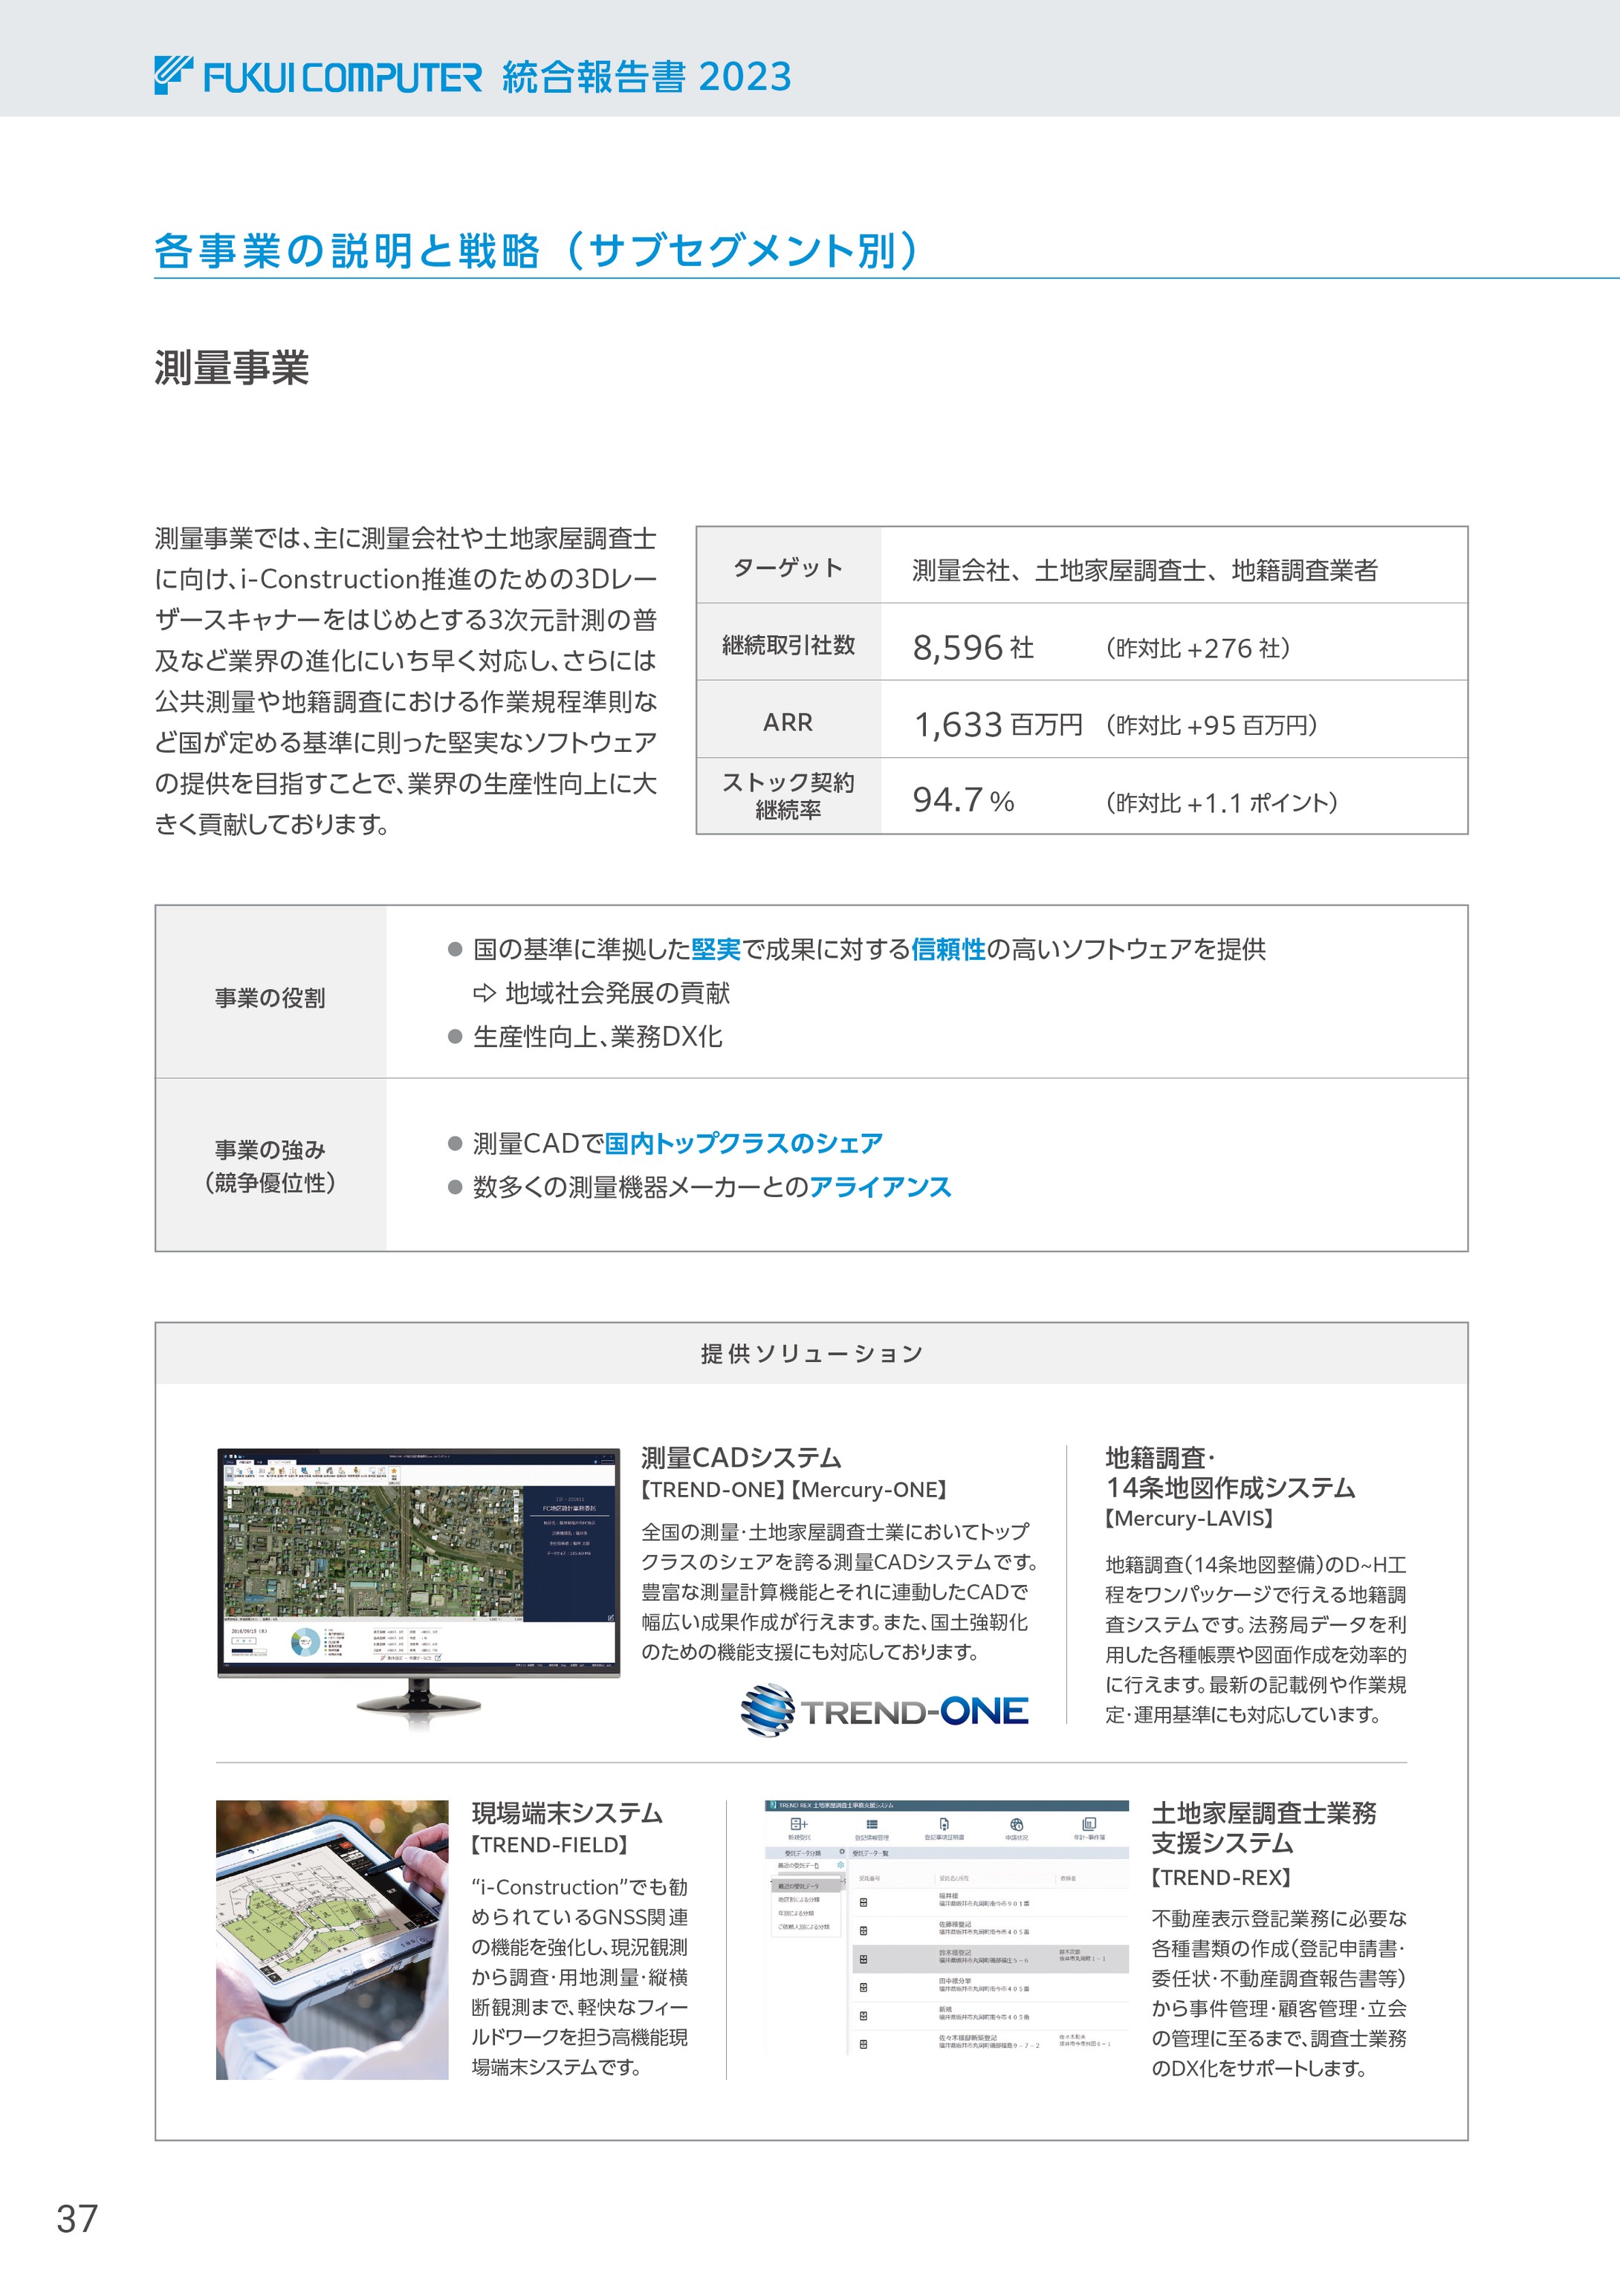Image resolution: width=1620 pixels, height=2296 pixels.
Task: Click highlighted 国内トップクラスのシェア text
Action: click(743, 1143)
